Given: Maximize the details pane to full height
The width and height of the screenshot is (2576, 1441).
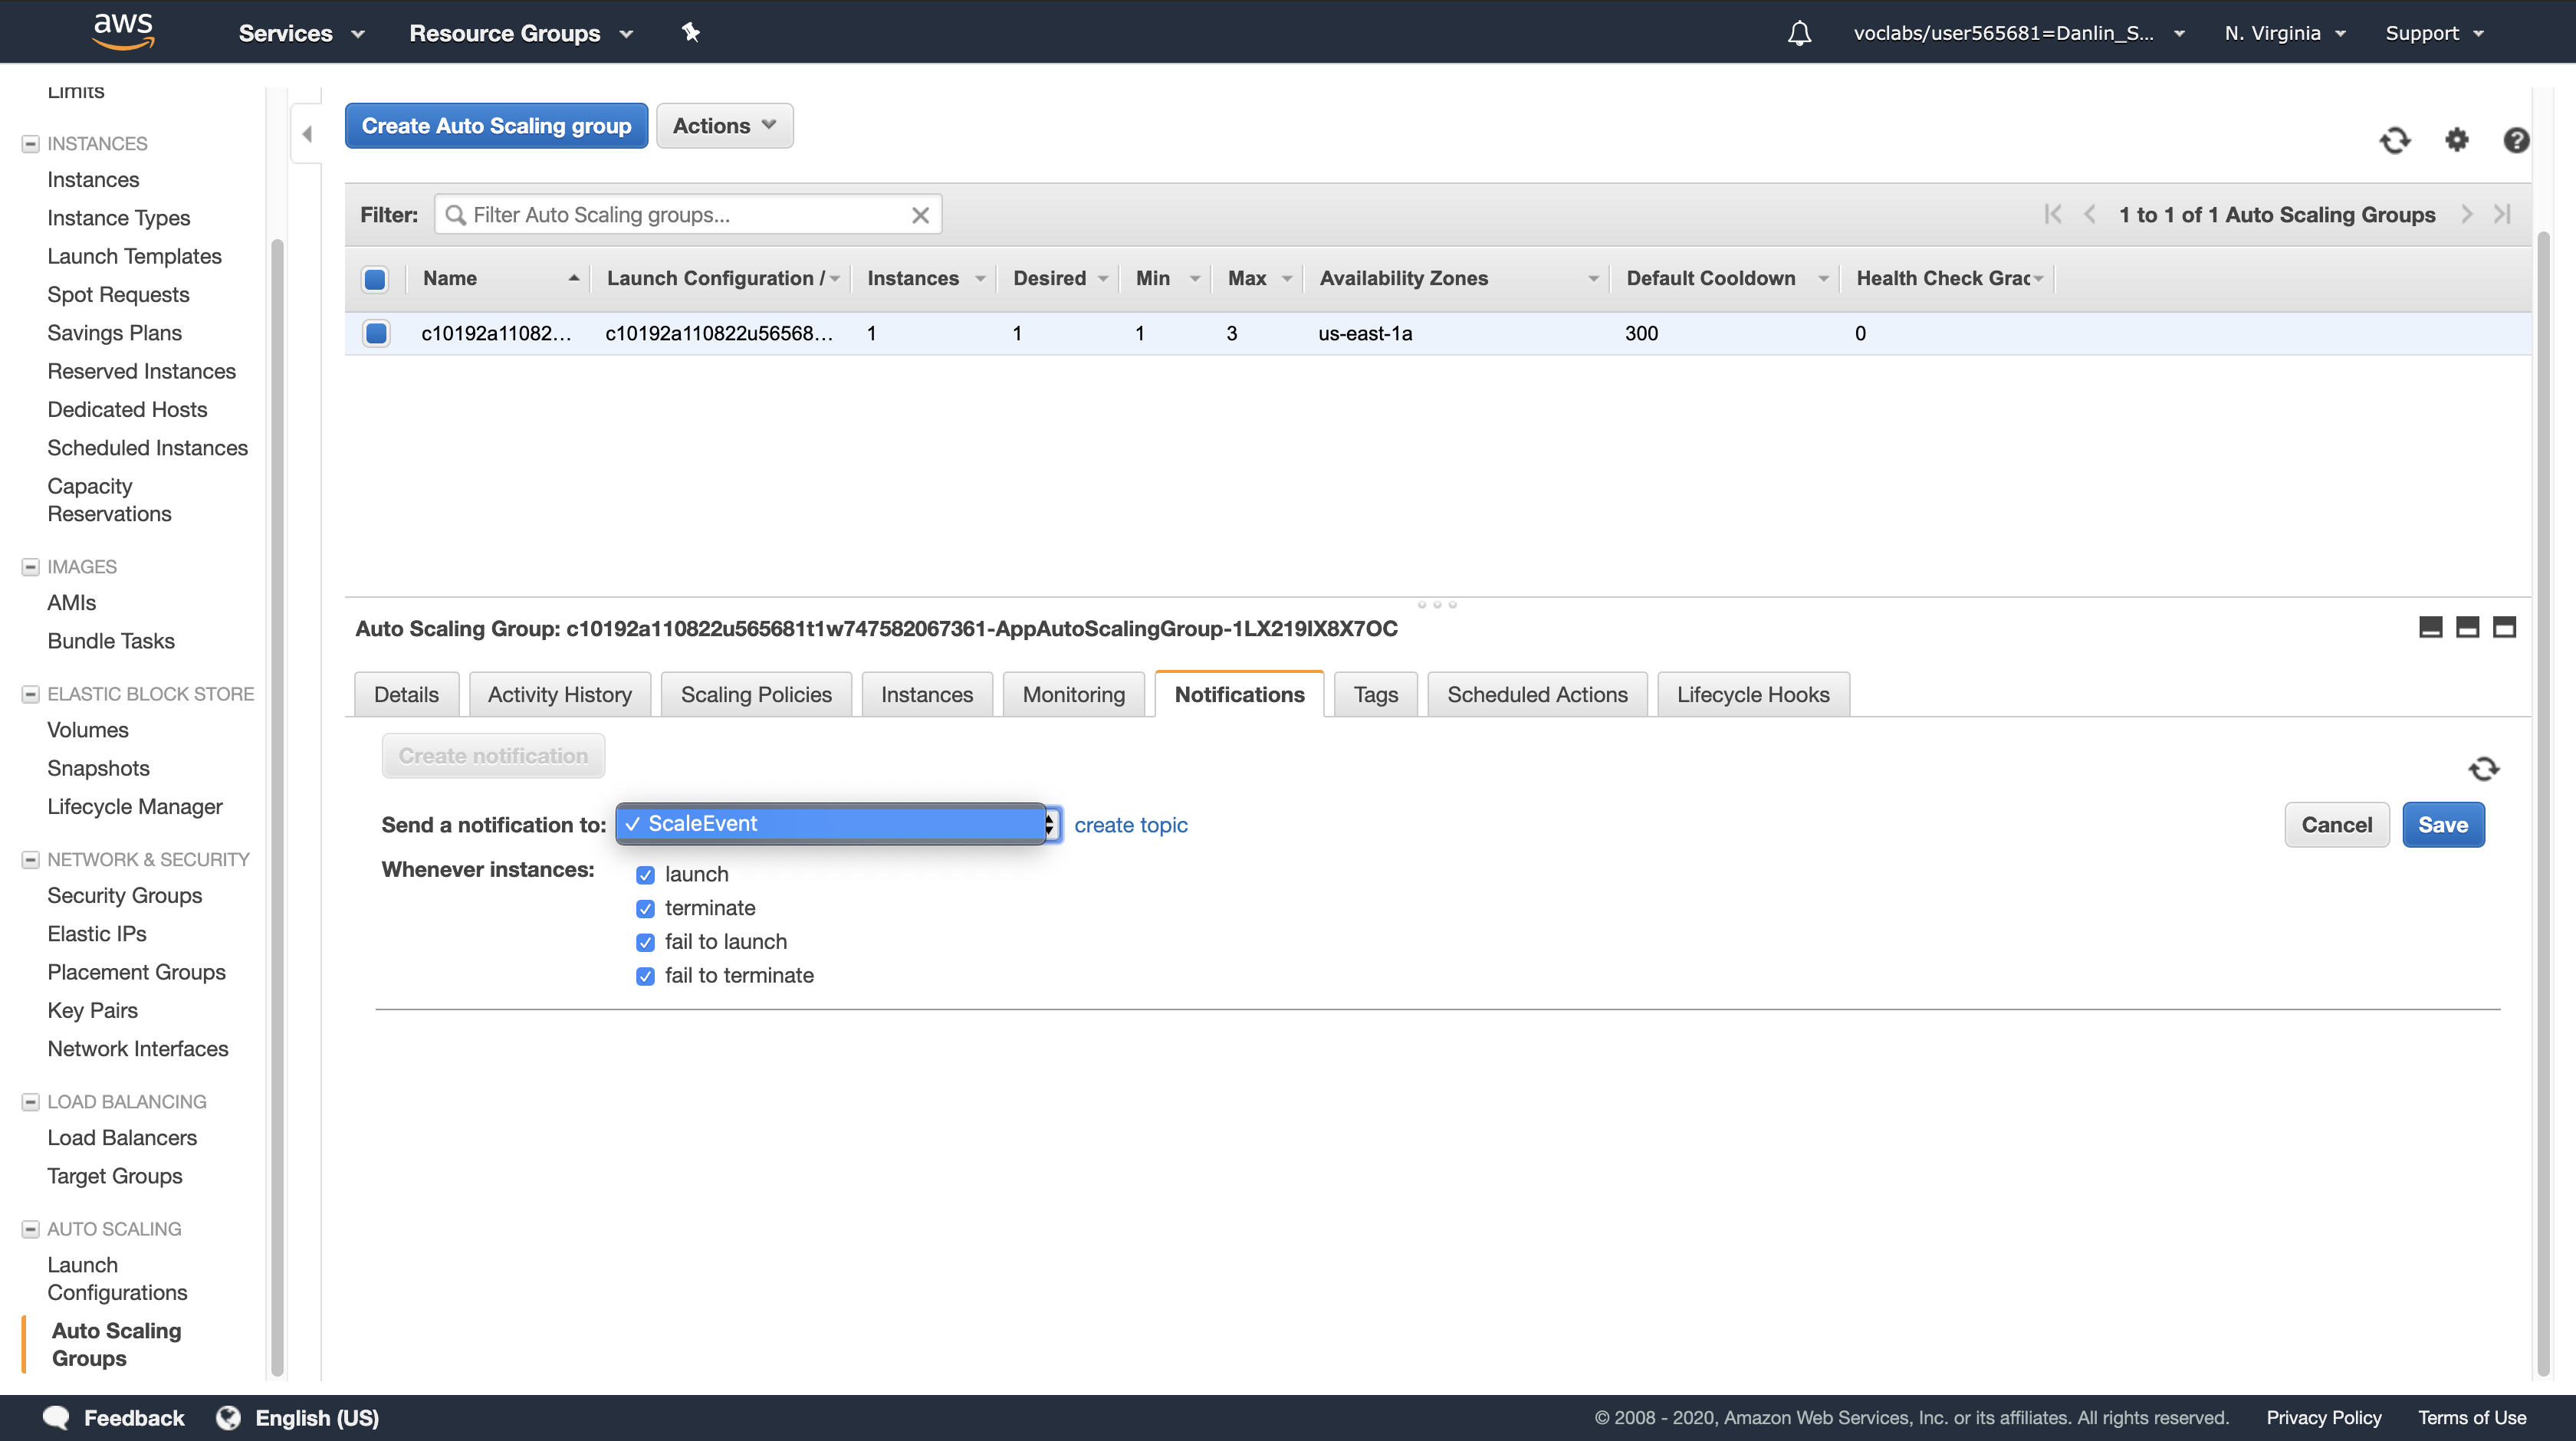Looking at the screenshot, I should pos(2504,627).
